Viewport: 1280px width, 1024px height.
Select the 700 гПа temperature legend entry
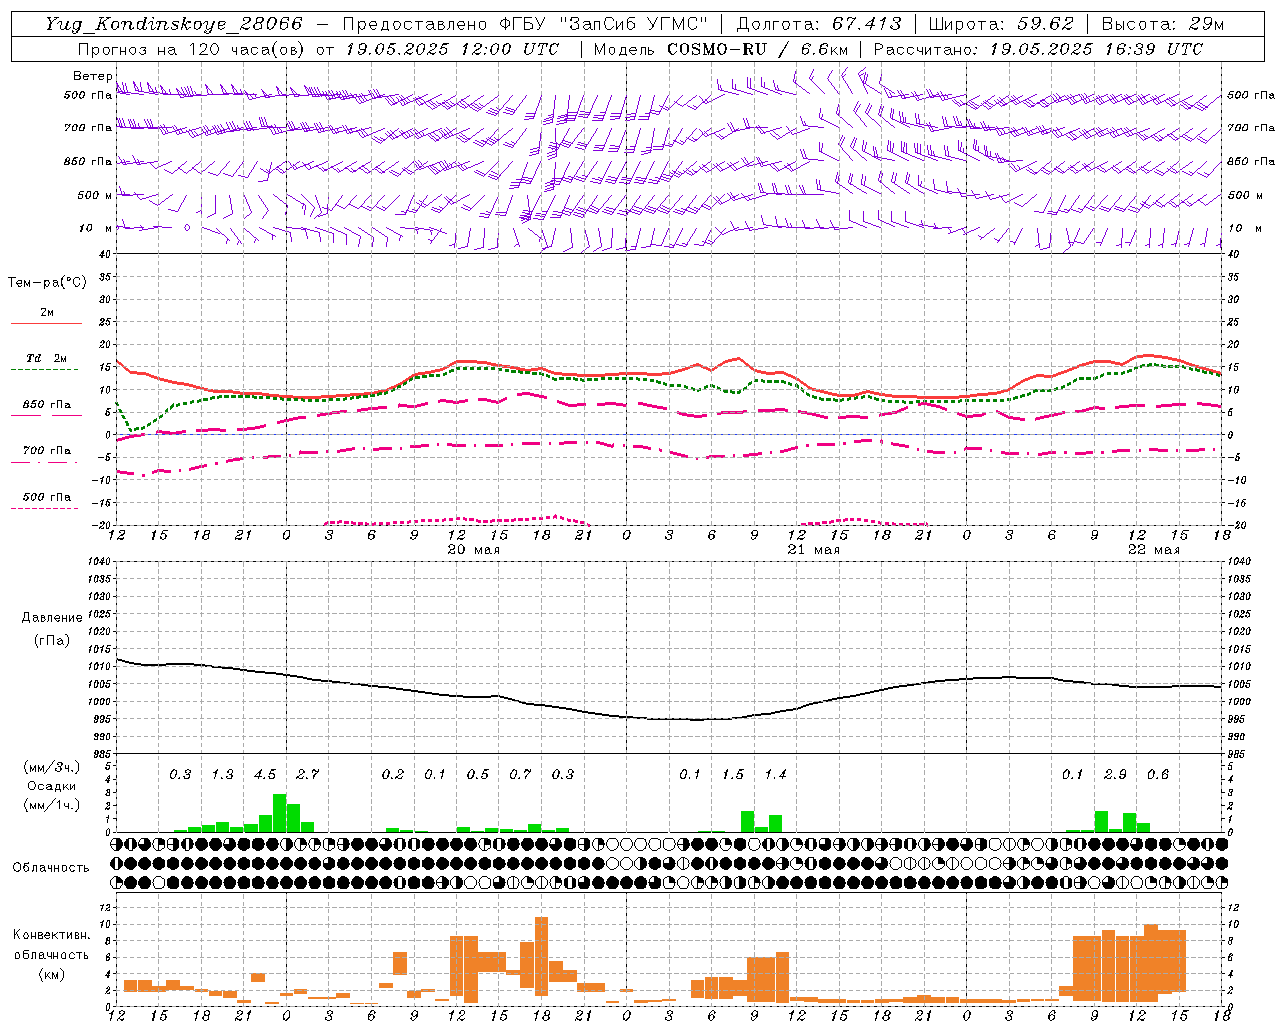coord(47,455)
